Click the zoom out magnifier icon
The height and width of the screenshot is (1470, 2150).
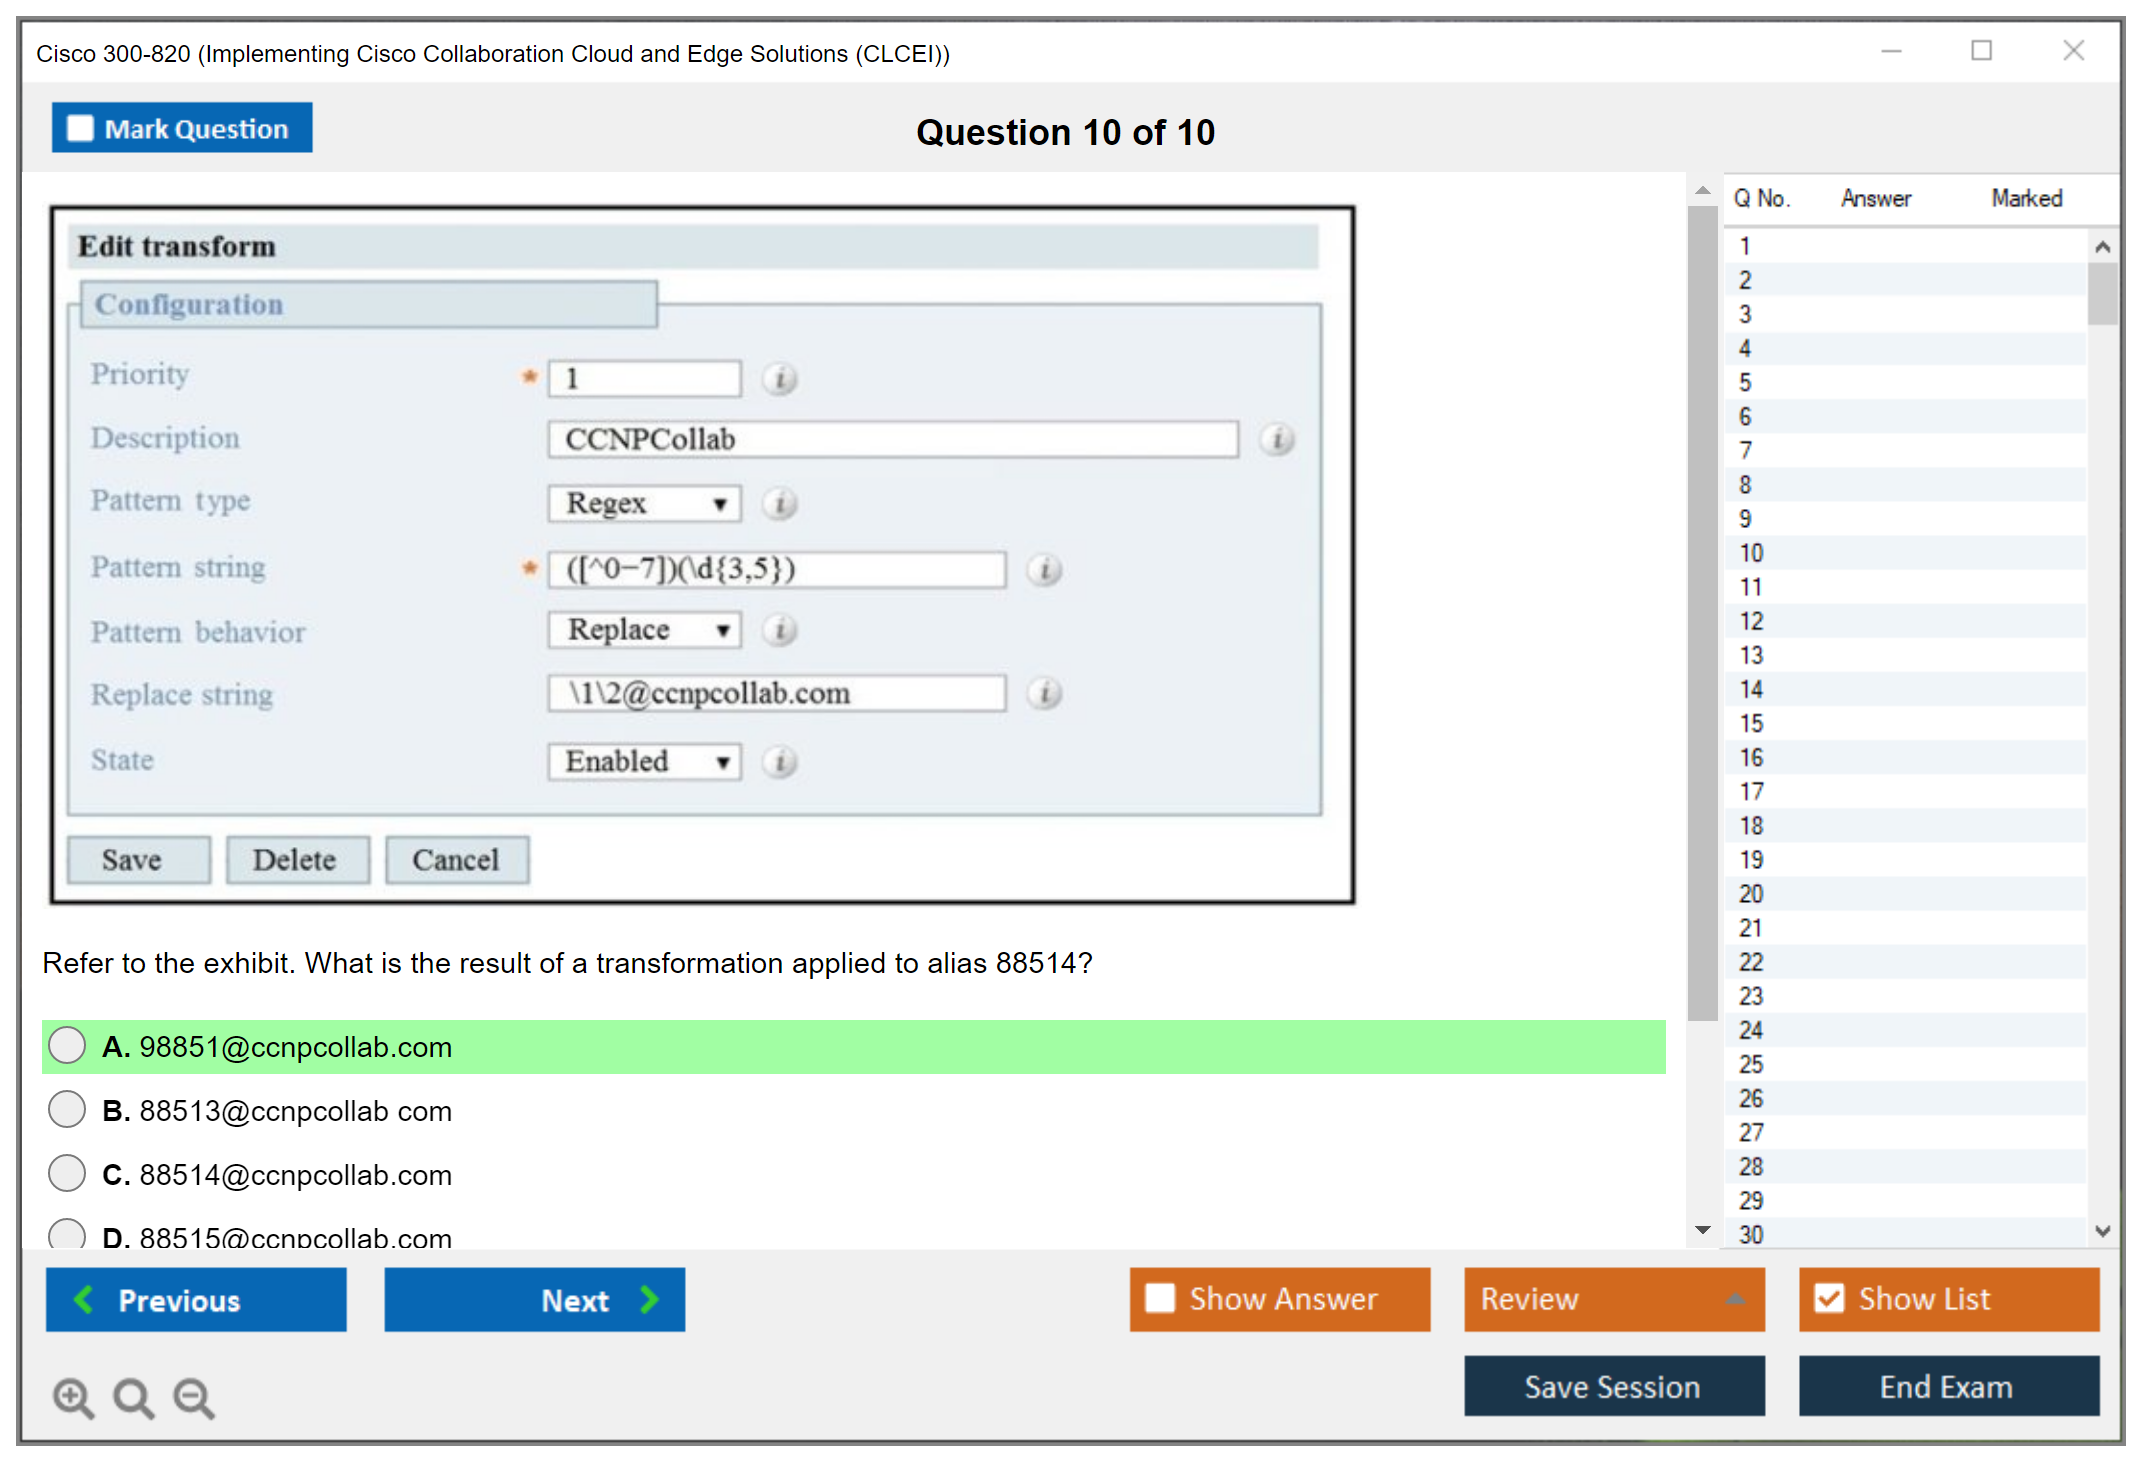(x=194, y=1397)
